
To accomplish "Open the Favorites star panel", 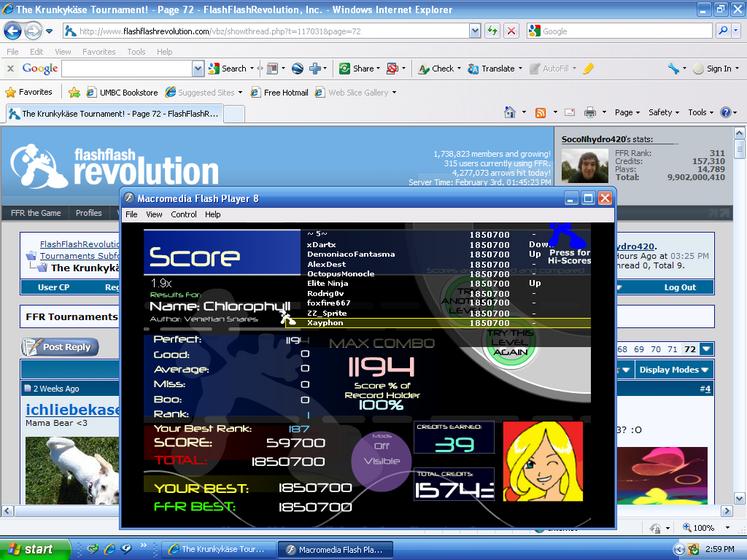I will click(x=29, y=92).
